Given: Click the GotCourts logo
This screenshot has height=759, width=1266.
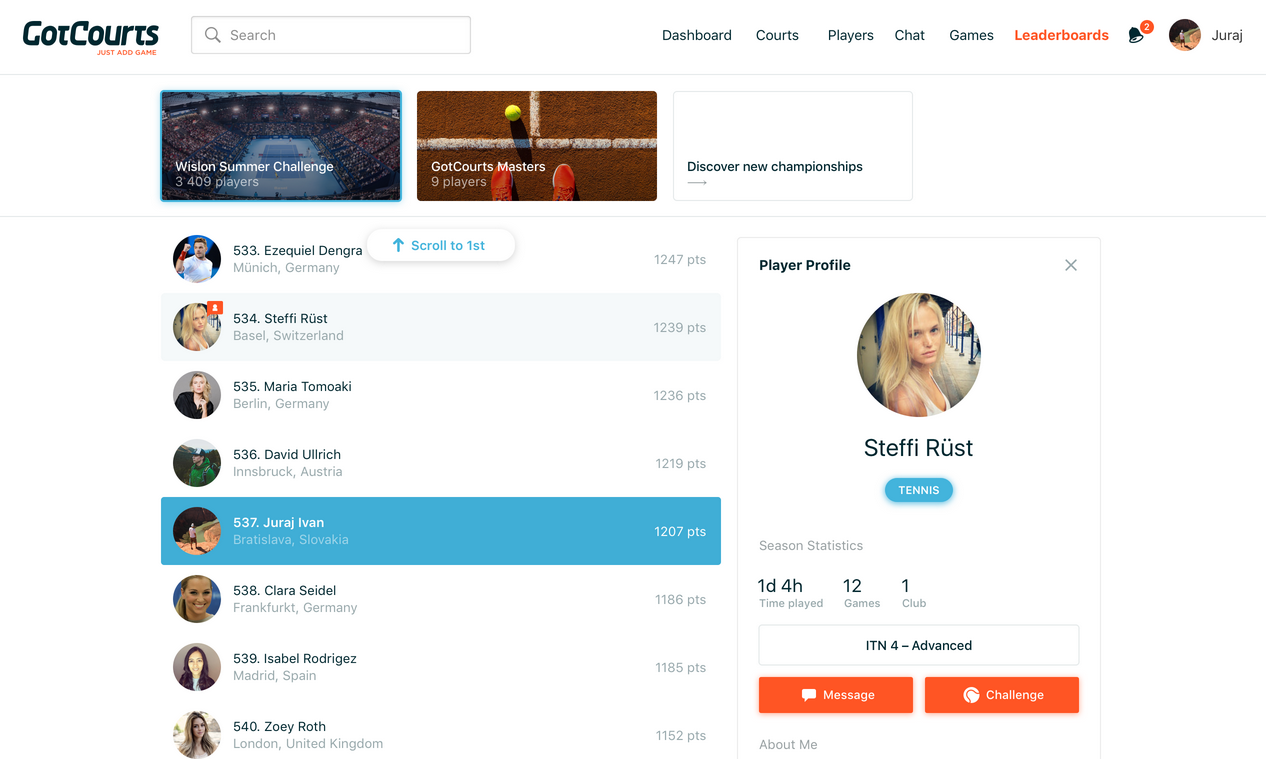Looking at the screenshot, I should [x=90, y=36].
